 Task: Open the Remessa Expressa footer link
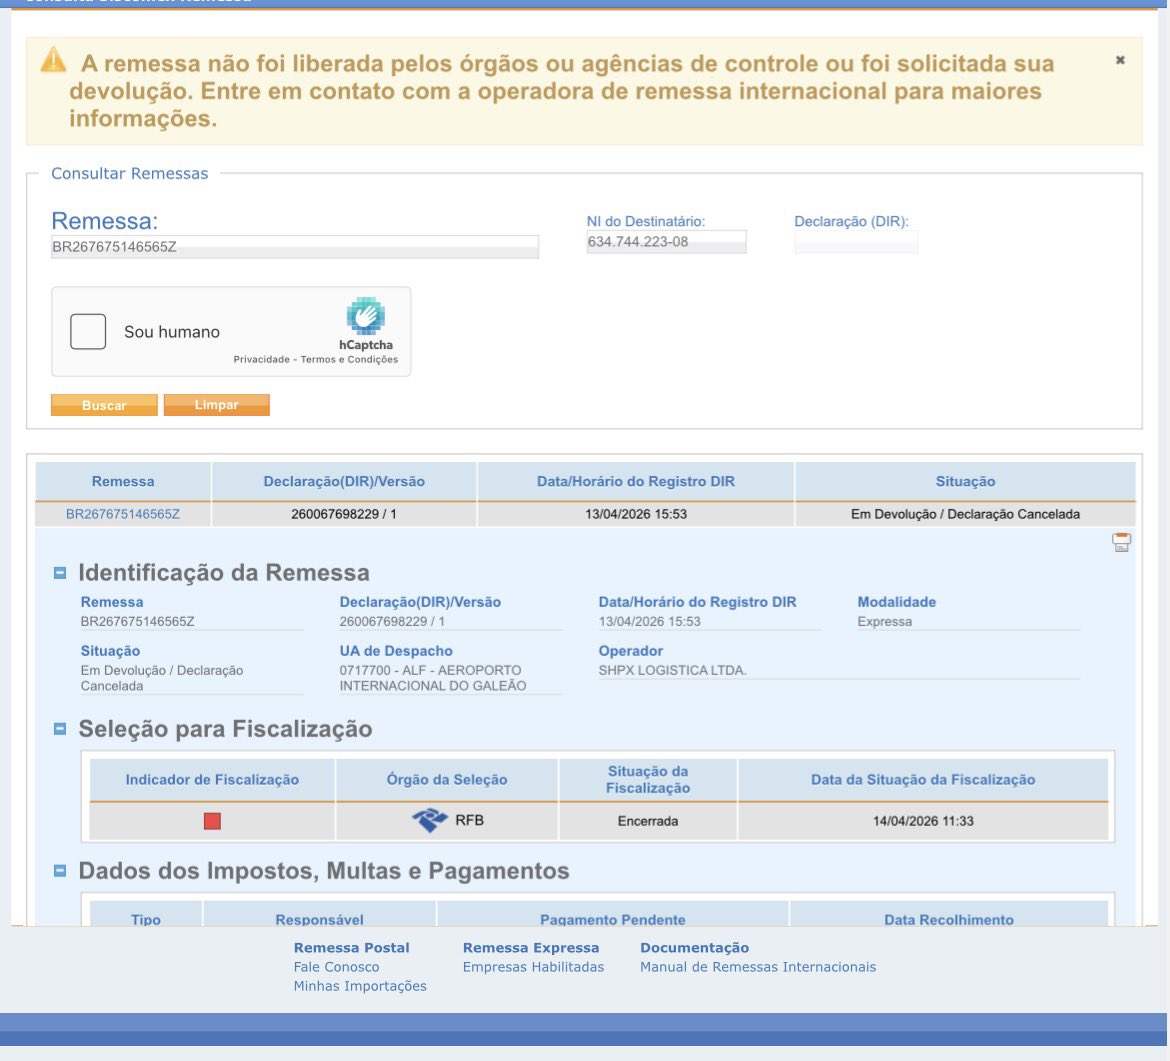(x=531, y=948)
